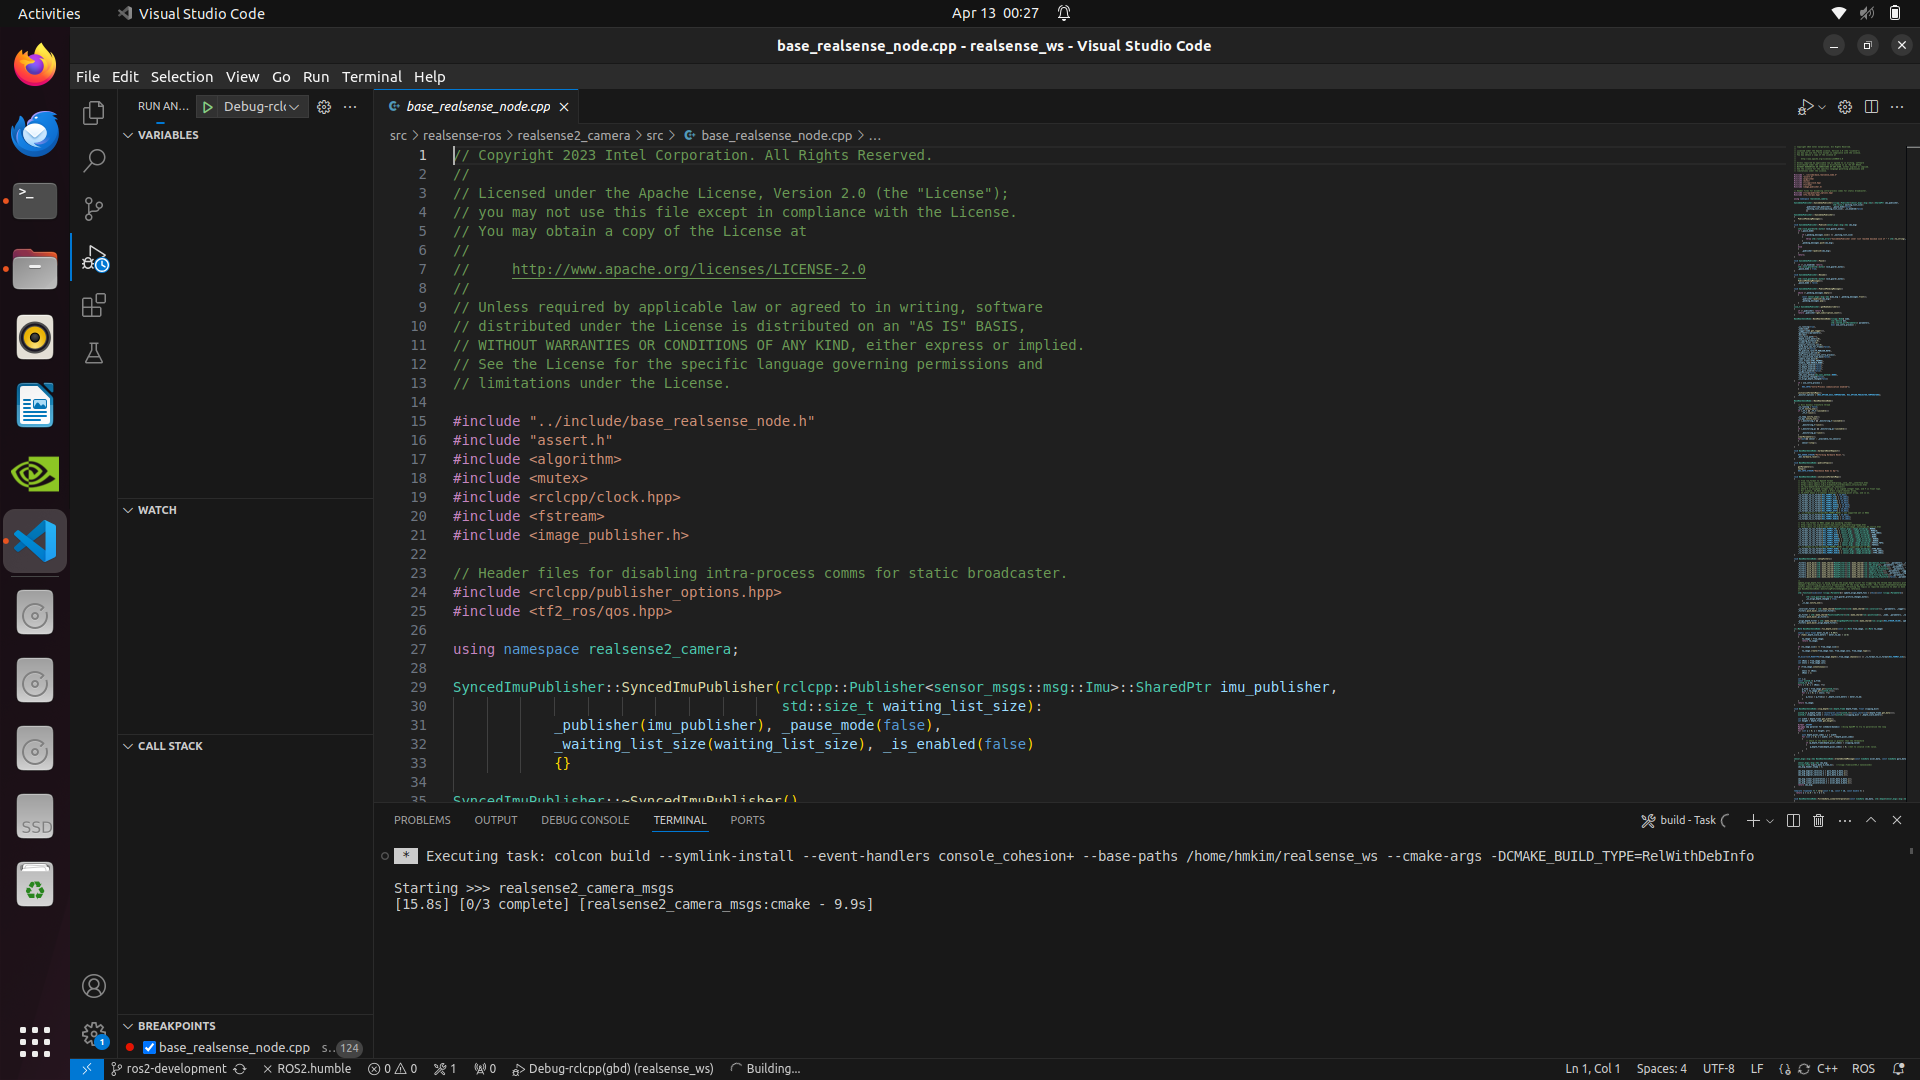
Task: Collapse the WATCH section
Action: point(128,510)
